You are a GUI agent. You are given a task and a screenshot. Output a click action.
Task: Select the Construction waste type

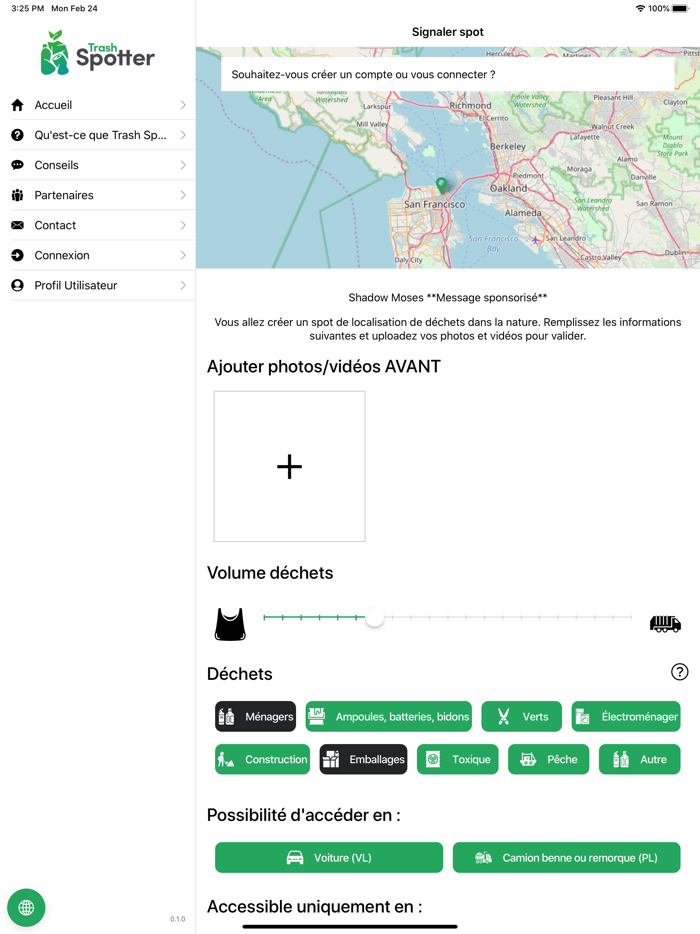pyautogui.click(x=263, y=759)
